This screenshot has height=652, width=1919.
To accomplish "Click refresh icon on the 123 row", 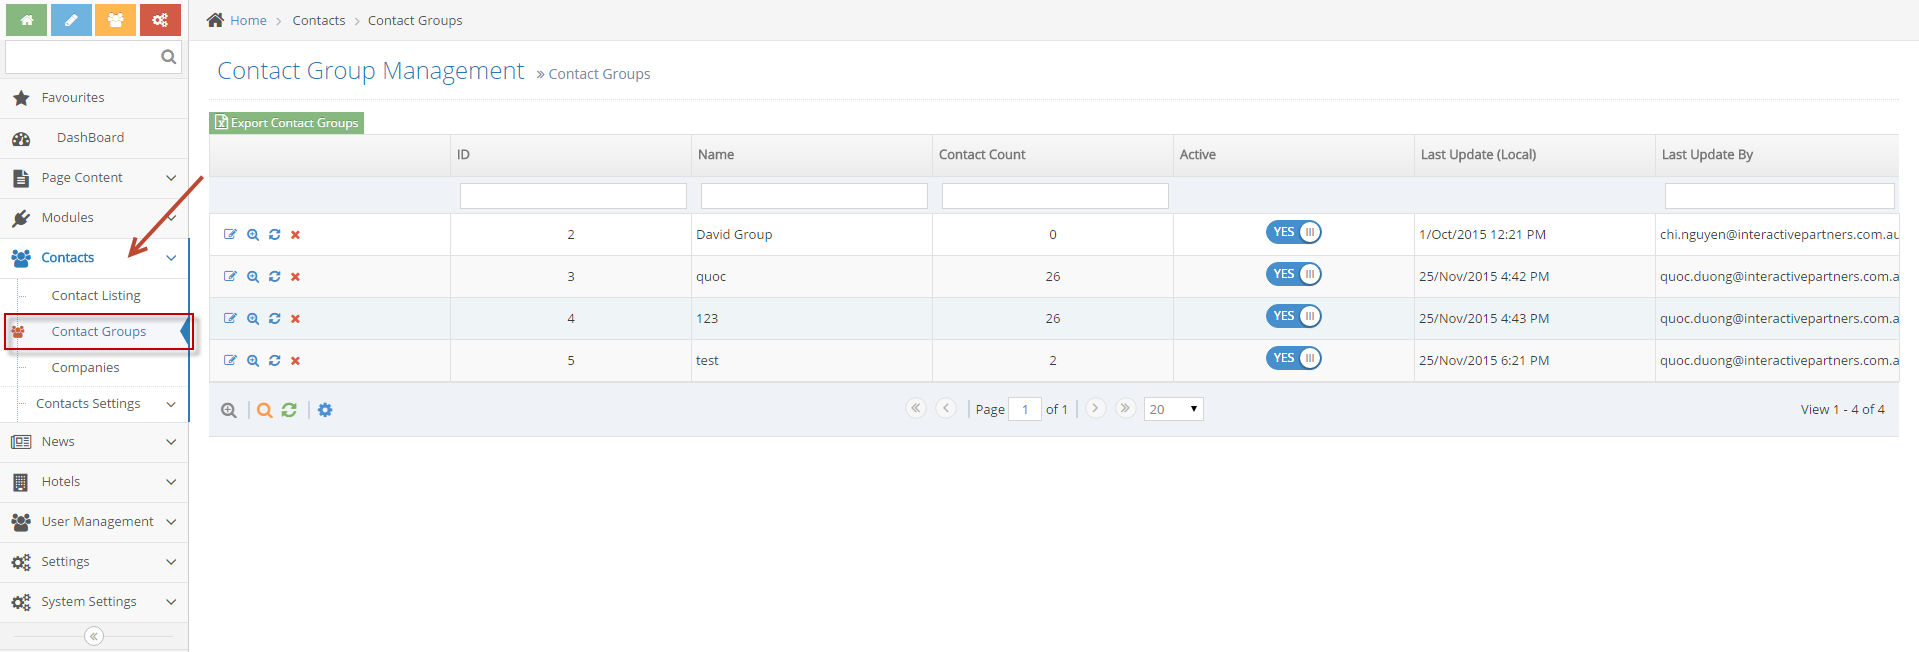I will tap(274, 319).
